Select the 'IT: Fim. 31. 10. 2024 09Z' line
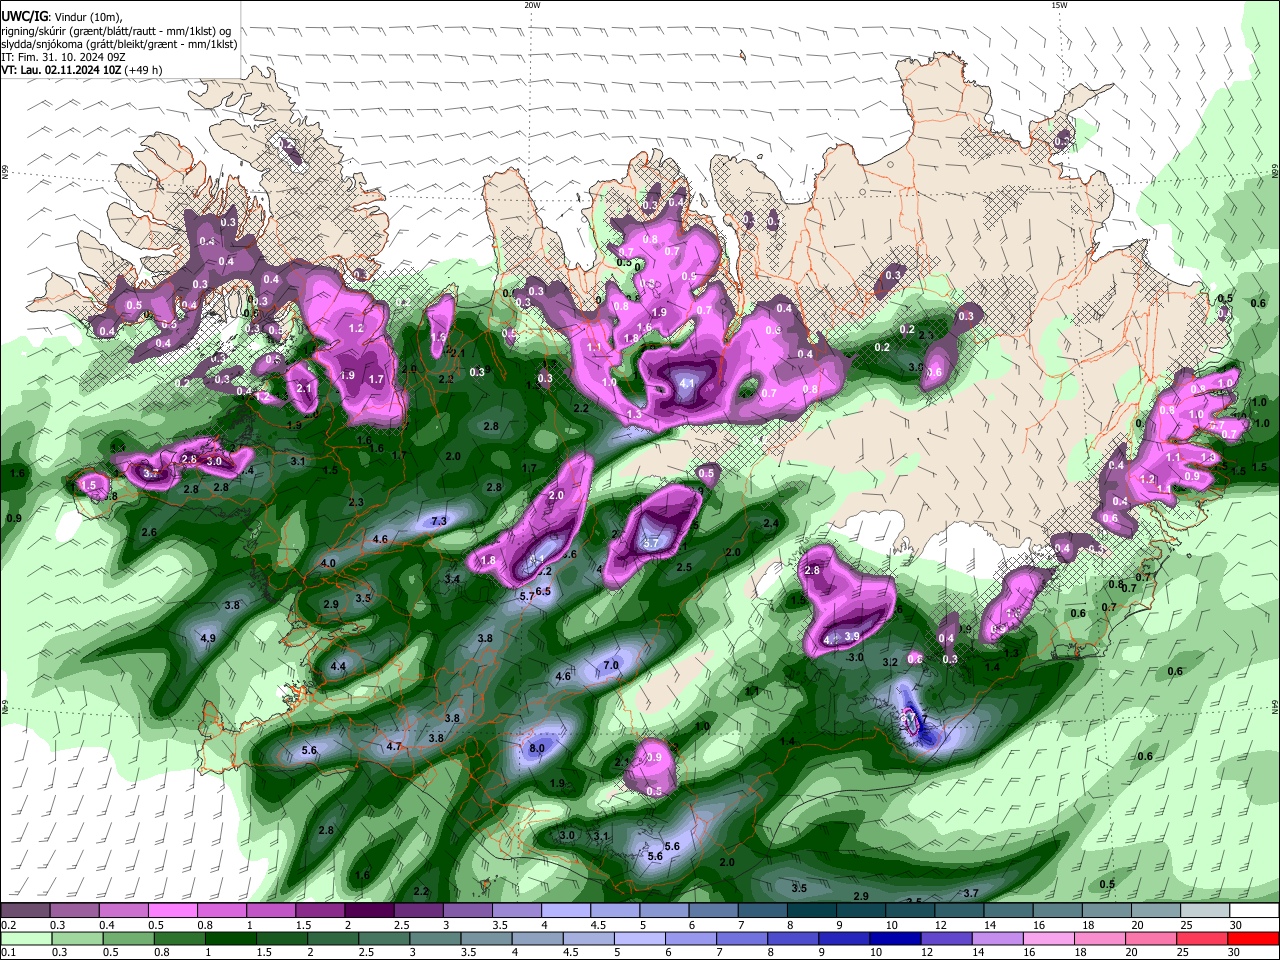The height and width of the screenshot is (960, 1280). pyautogui.click(x=63, y=57)
